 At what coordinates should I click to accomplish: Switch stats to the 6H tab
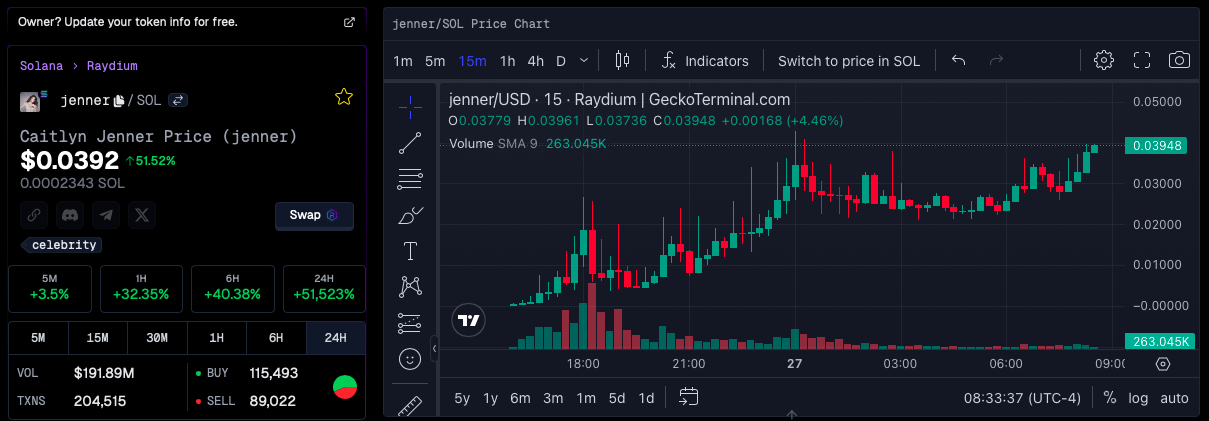pos(276,338)
